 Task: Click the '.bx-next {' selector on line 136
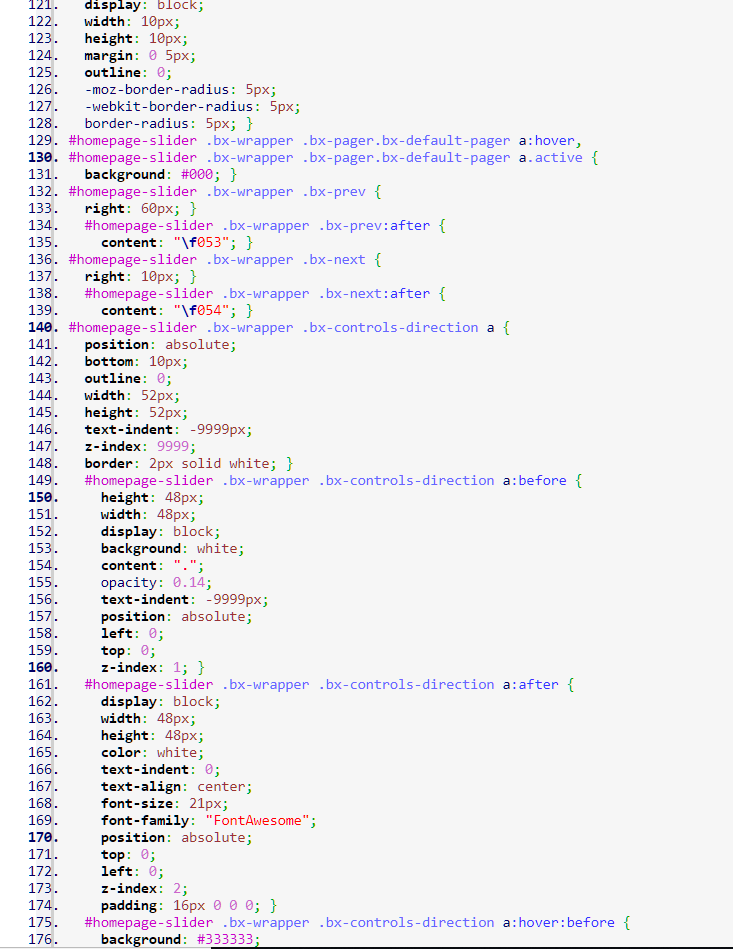click(341, 260)
